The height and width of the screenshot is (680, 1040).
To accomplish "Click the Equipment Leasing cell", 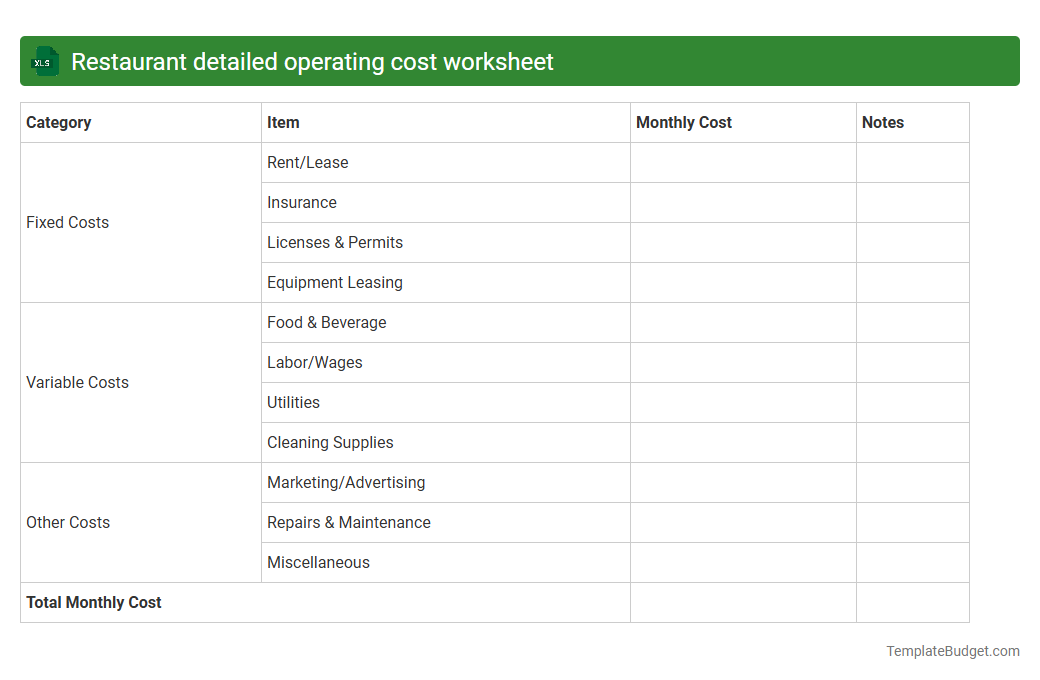I will click(x=334, y=282).
